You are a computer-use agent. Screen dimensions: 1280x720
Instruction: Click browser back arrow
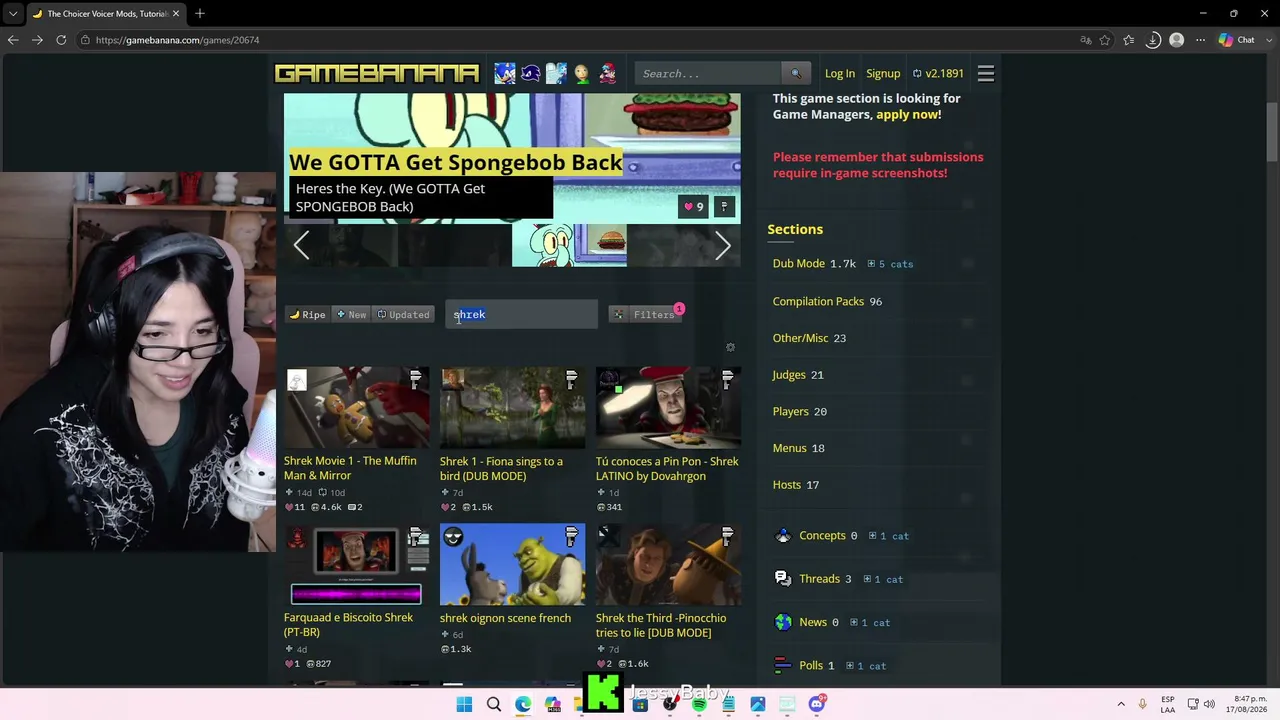pos(13,40)
